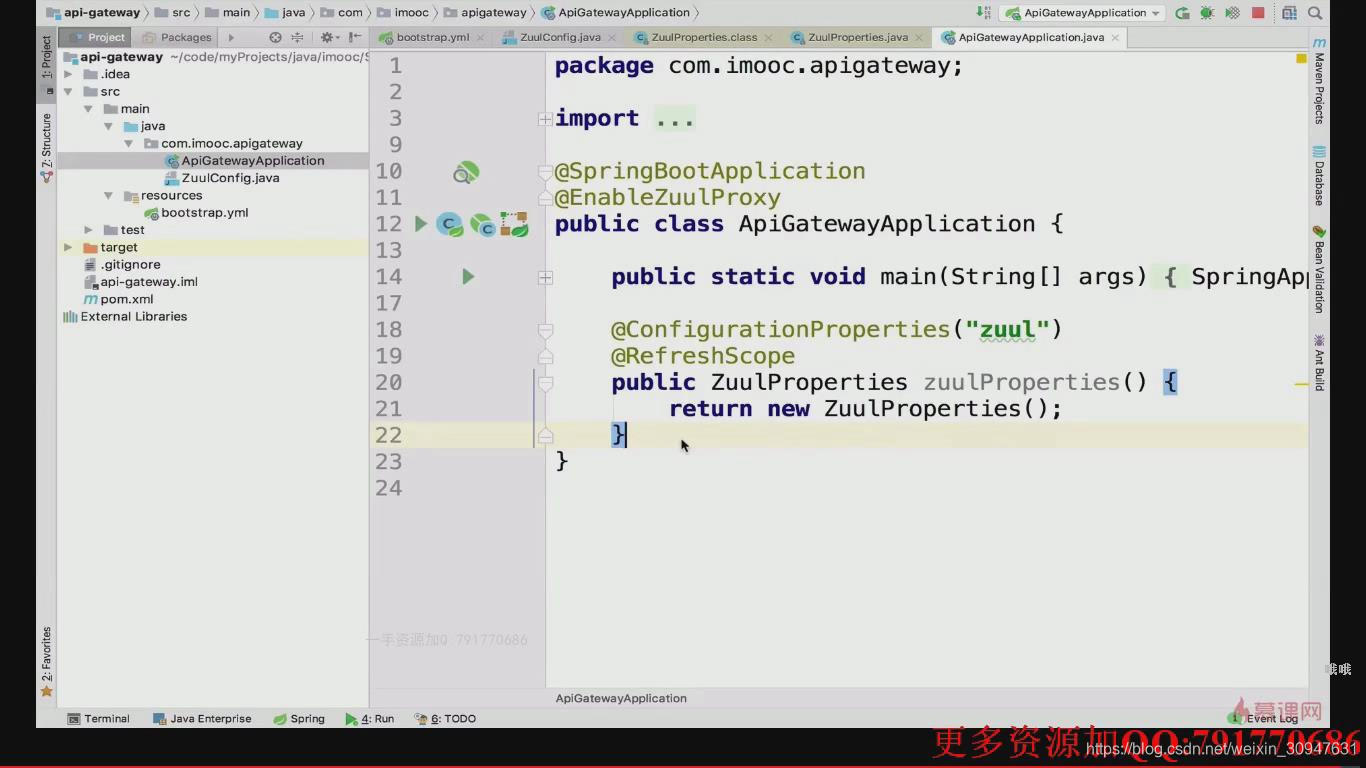This screenshot has height=768, width=1366.
Task: Open the Event Log
Action: click(1264, 718)
